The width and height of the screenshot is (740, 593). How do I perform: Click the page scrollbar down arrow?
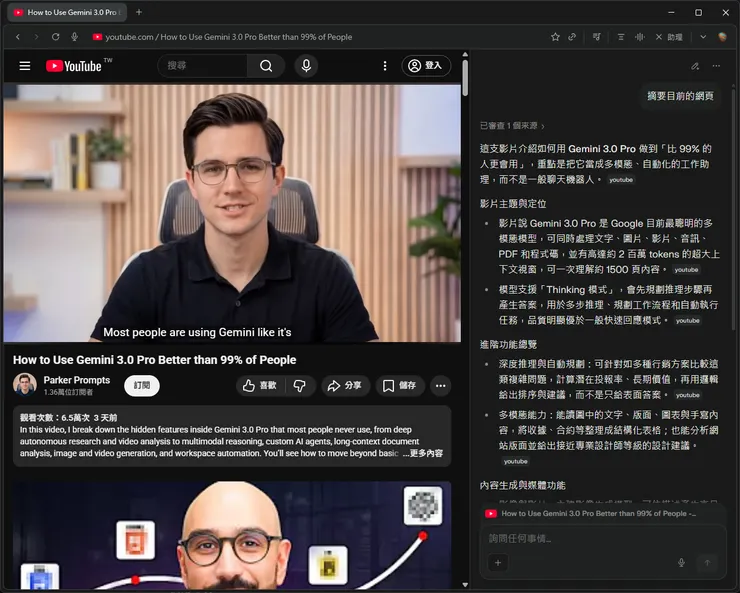(465, 585)
